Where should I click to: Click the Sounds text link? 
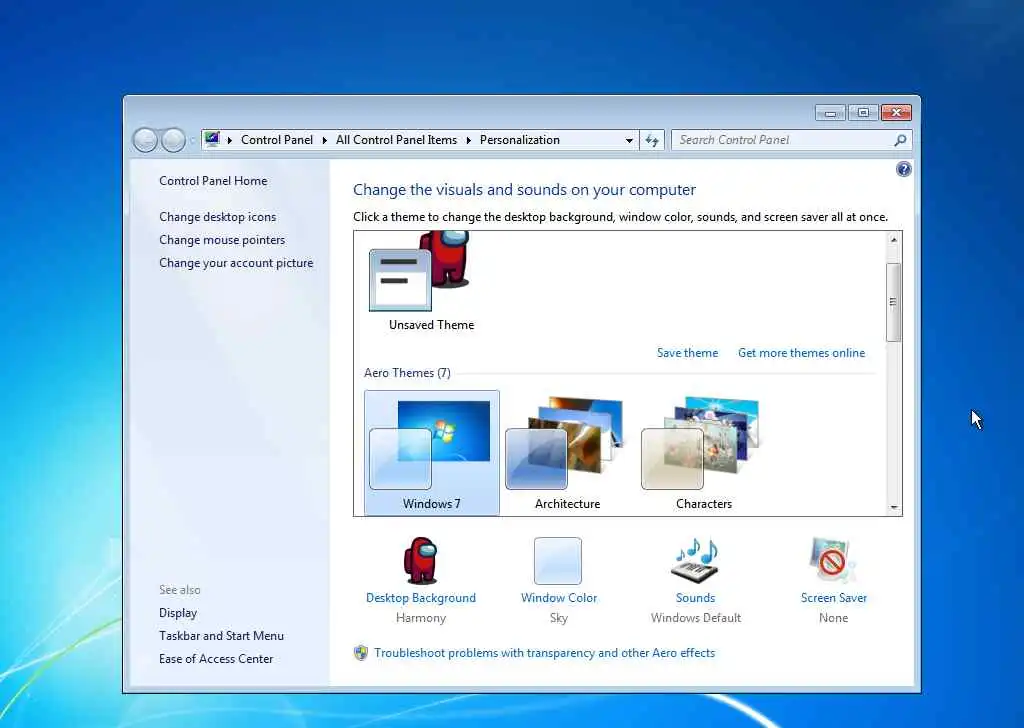tap(696, 598)
